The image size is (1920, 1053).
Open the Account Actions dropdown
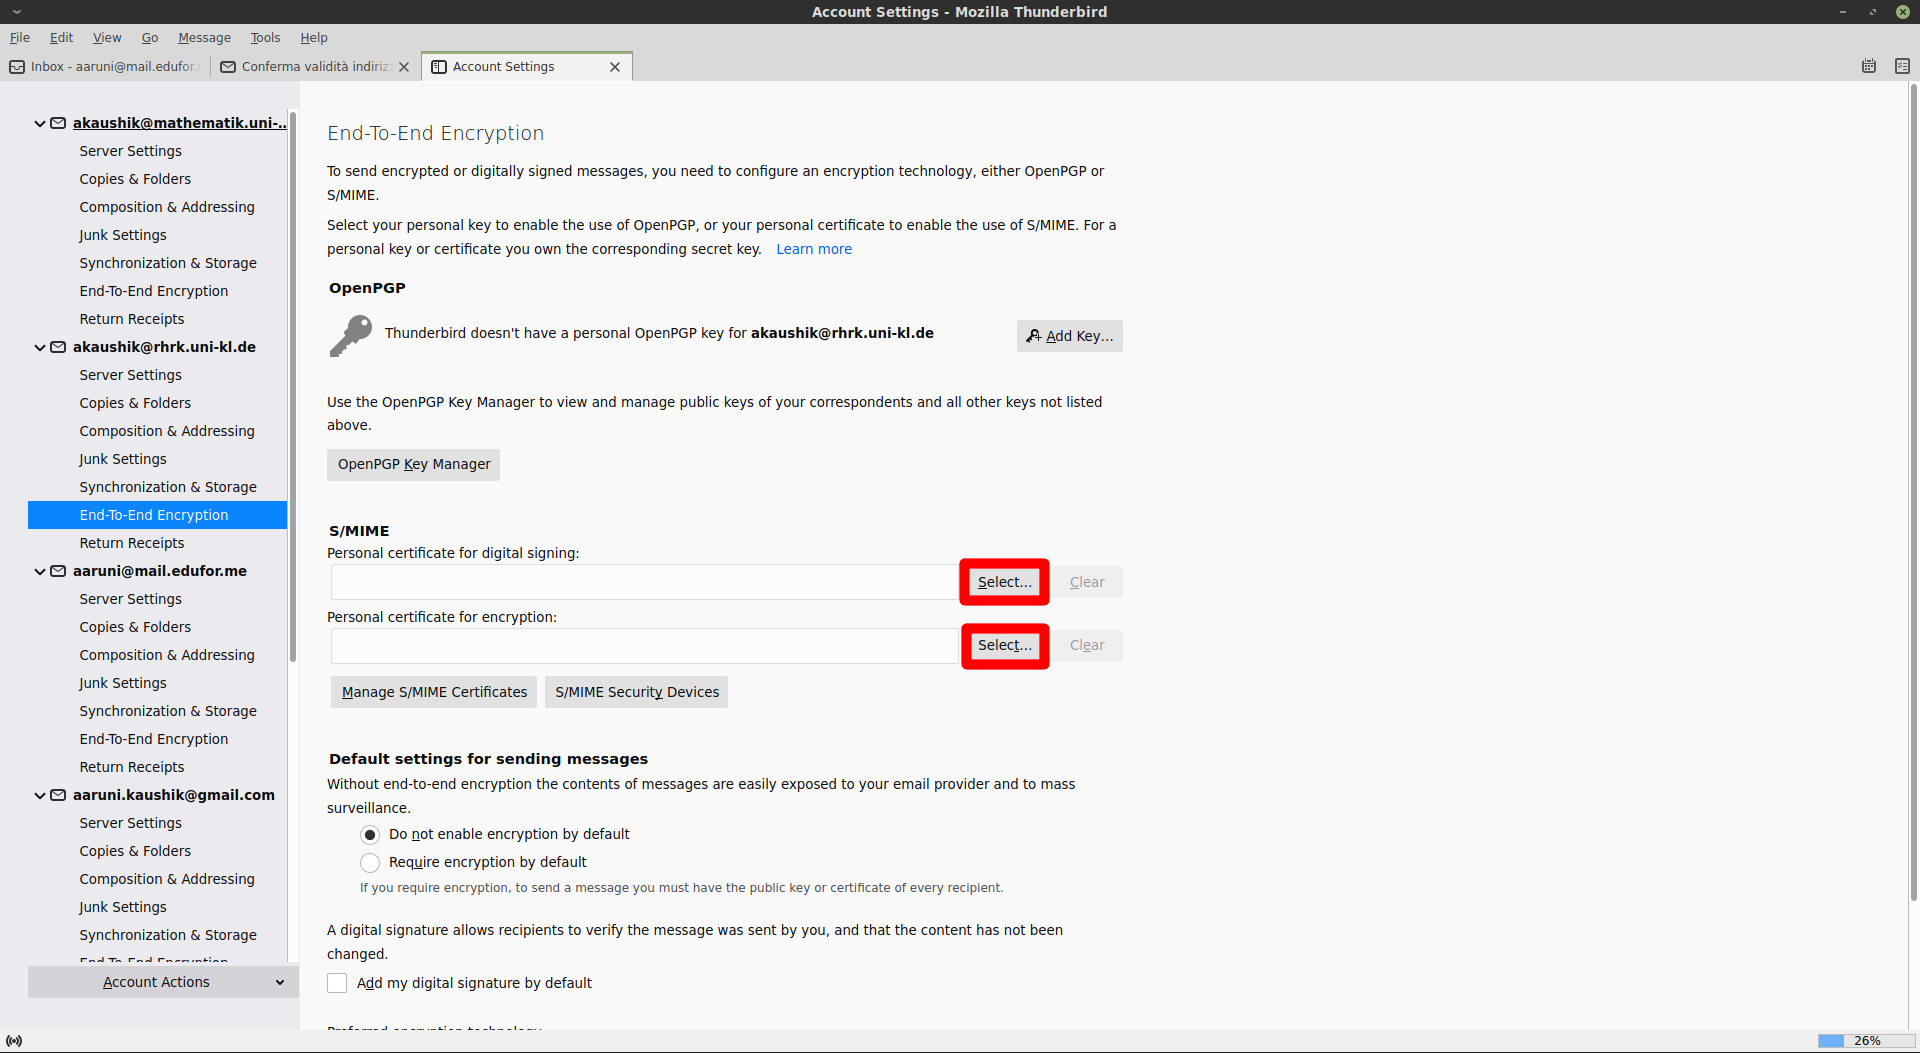coord(157,982)
